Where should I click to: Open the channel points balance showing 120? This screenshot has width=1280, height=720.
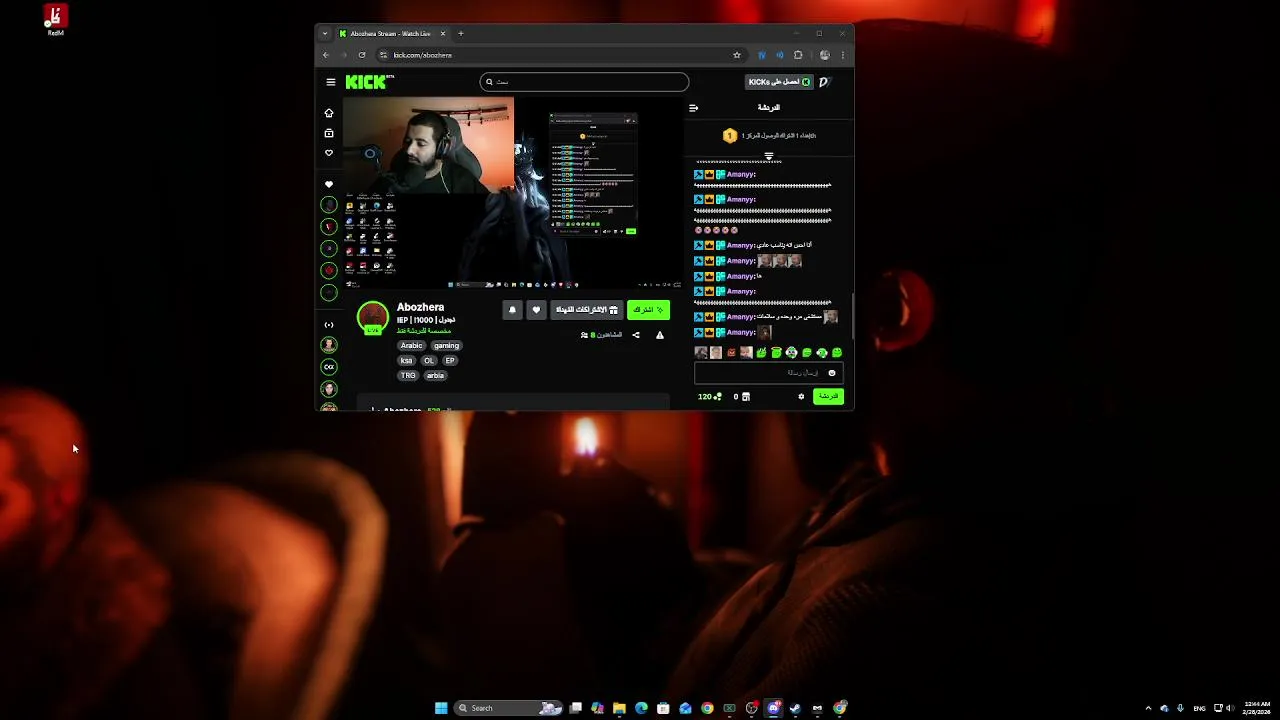coord(710,397)
